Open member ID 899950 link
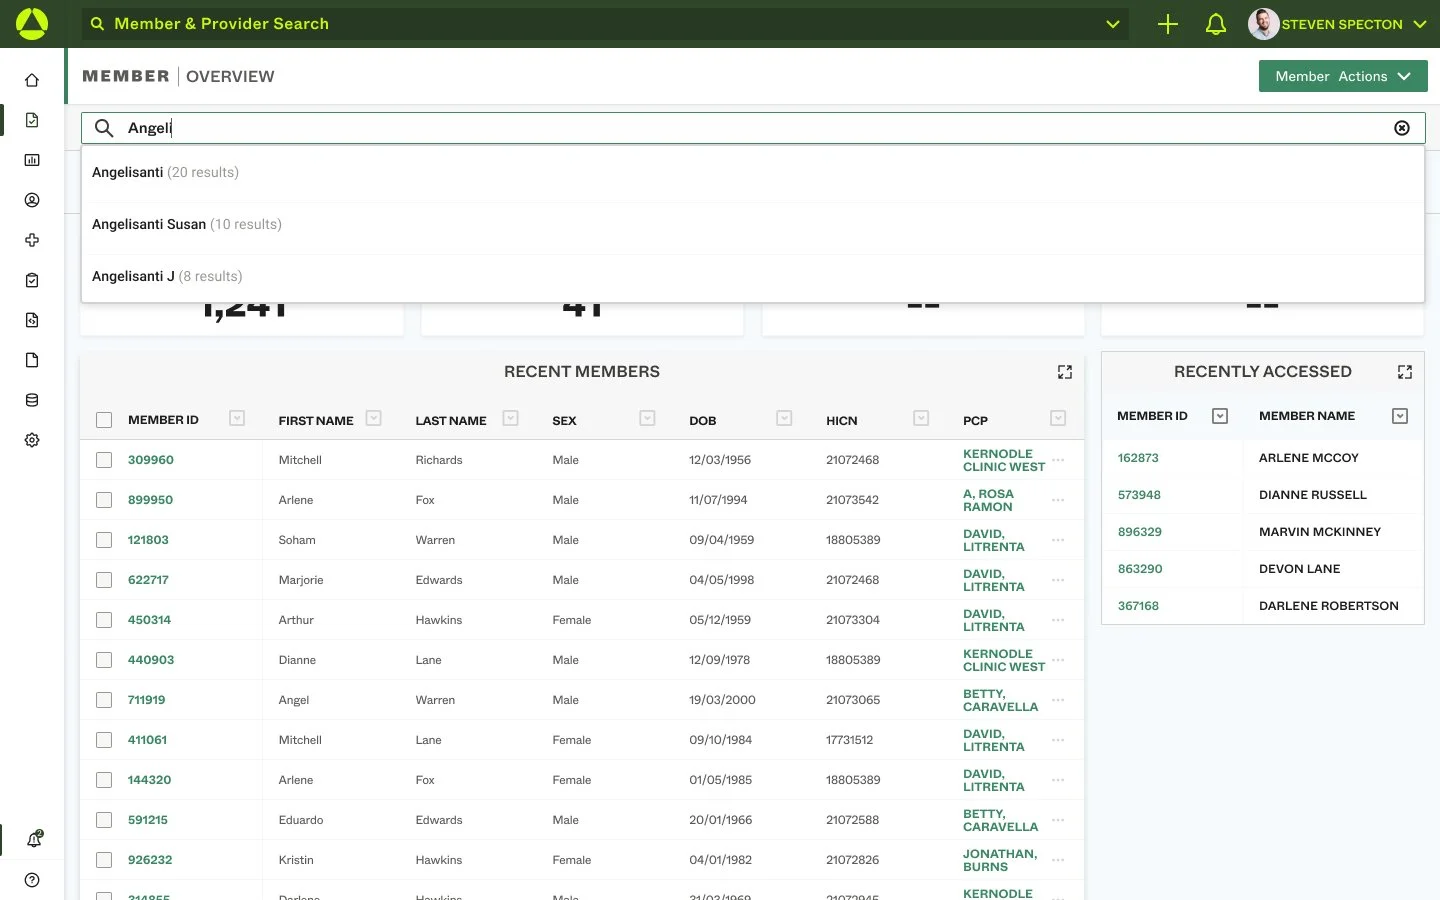This screenshot has width=1440, height=900. pyautogui.click(x=150, y=500)
